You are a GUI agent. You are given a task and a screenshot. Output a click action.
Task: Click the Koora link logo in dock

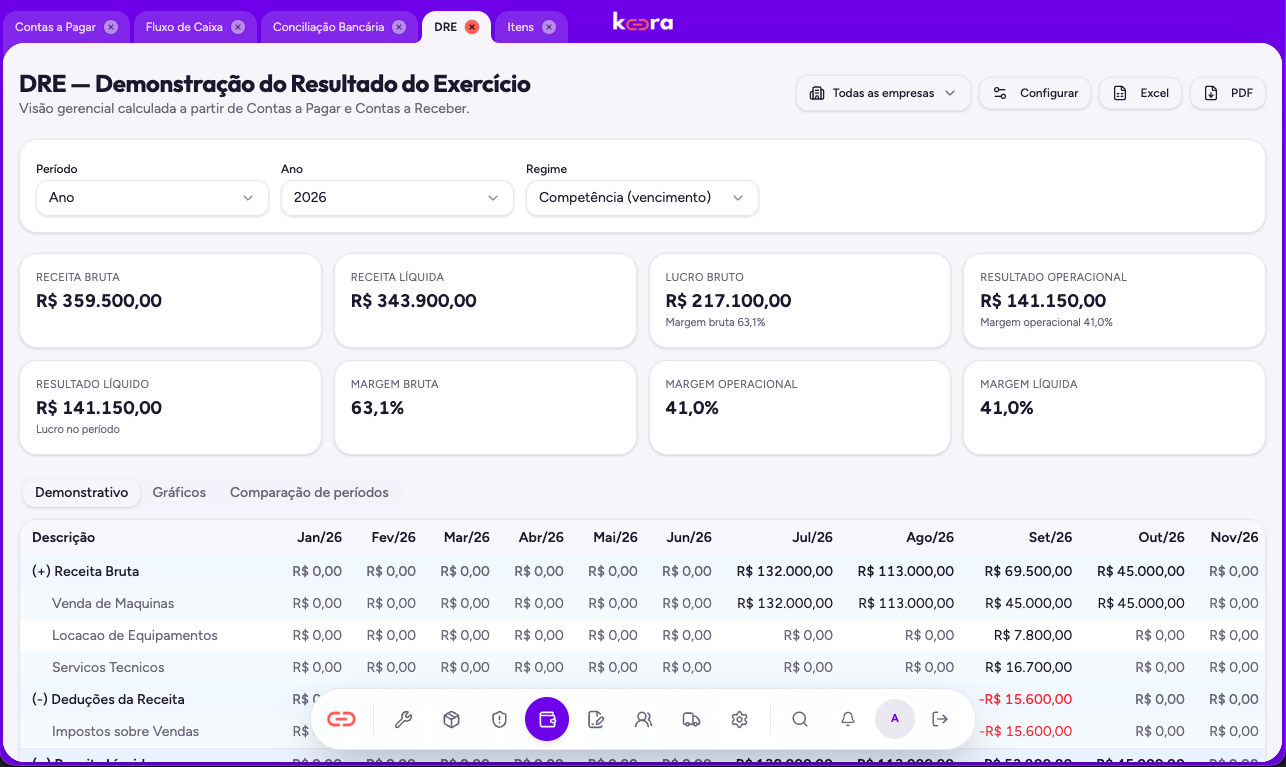coord(342,719)
